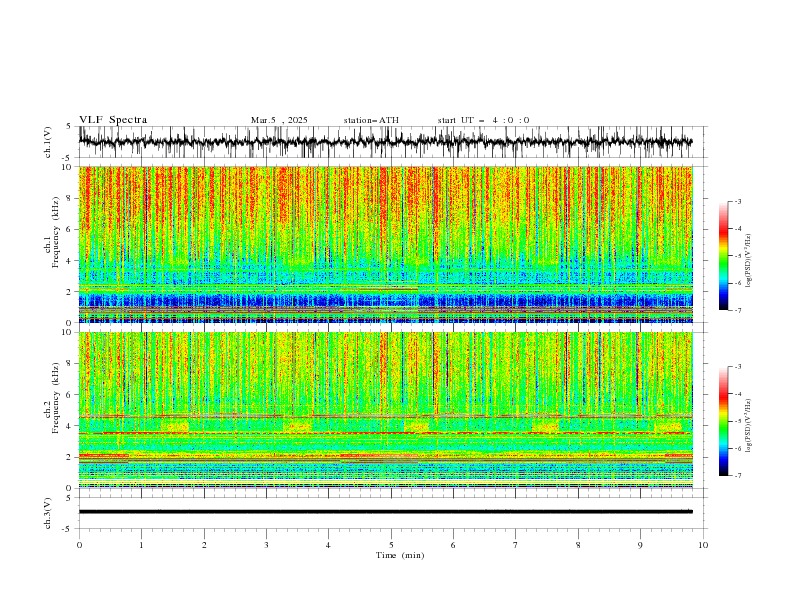The image size is (792, 612).
Task: Click the "-7" label on ch.2 colorbar
Action: tap(738, 476)
